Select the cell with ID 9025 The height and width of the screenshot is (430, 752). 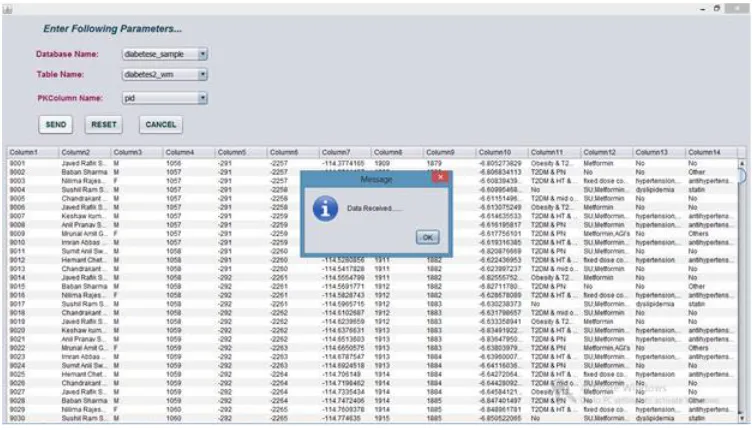point(33,374)
